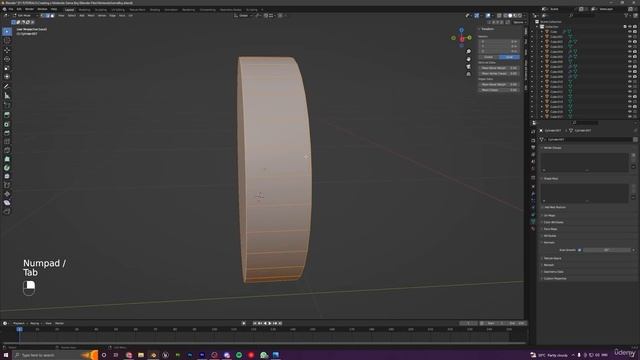This screenshot has height=360, width=640.
Task: Select the Select Box tool
Action: [x=7, y=32]
